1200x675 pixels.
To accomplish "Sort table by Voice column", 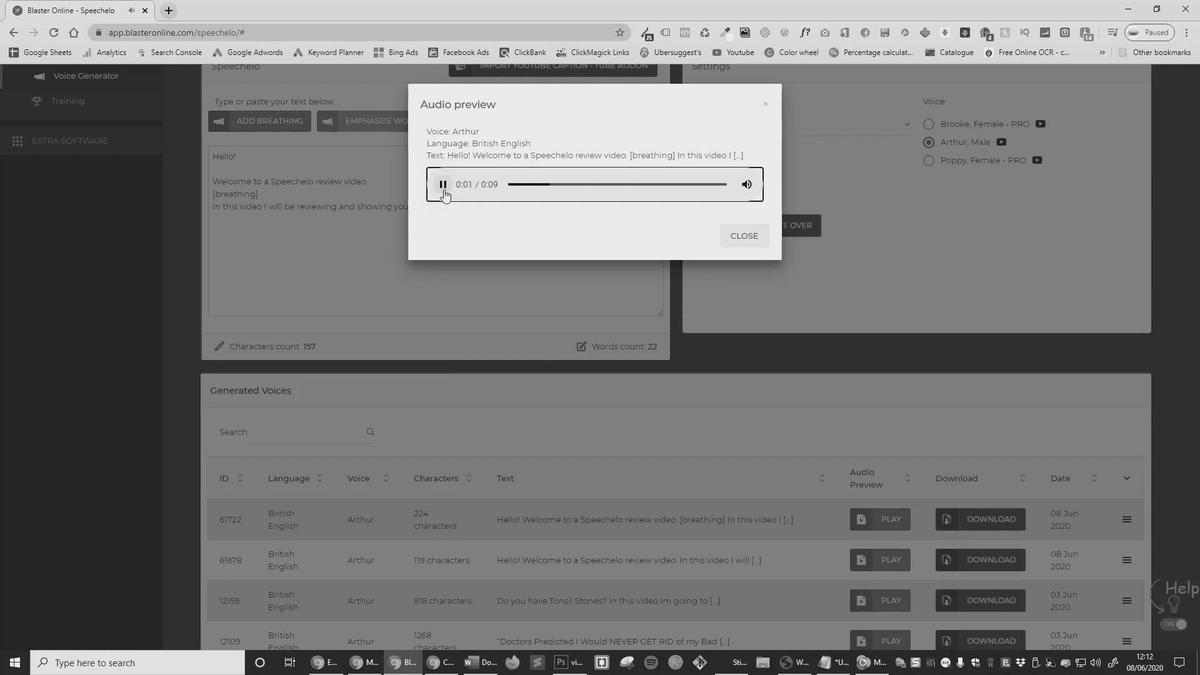I will (386, 478).
